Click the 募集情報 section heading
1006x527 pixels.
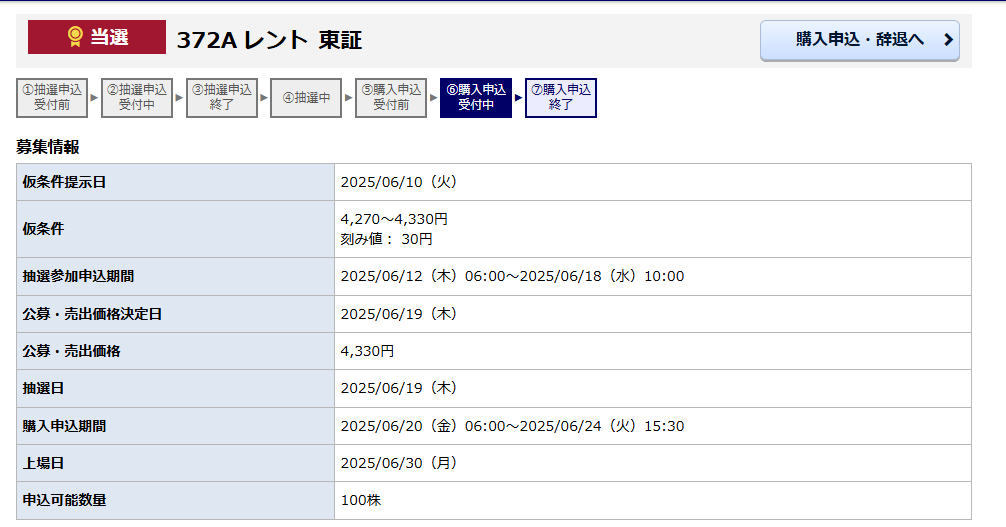48,147
